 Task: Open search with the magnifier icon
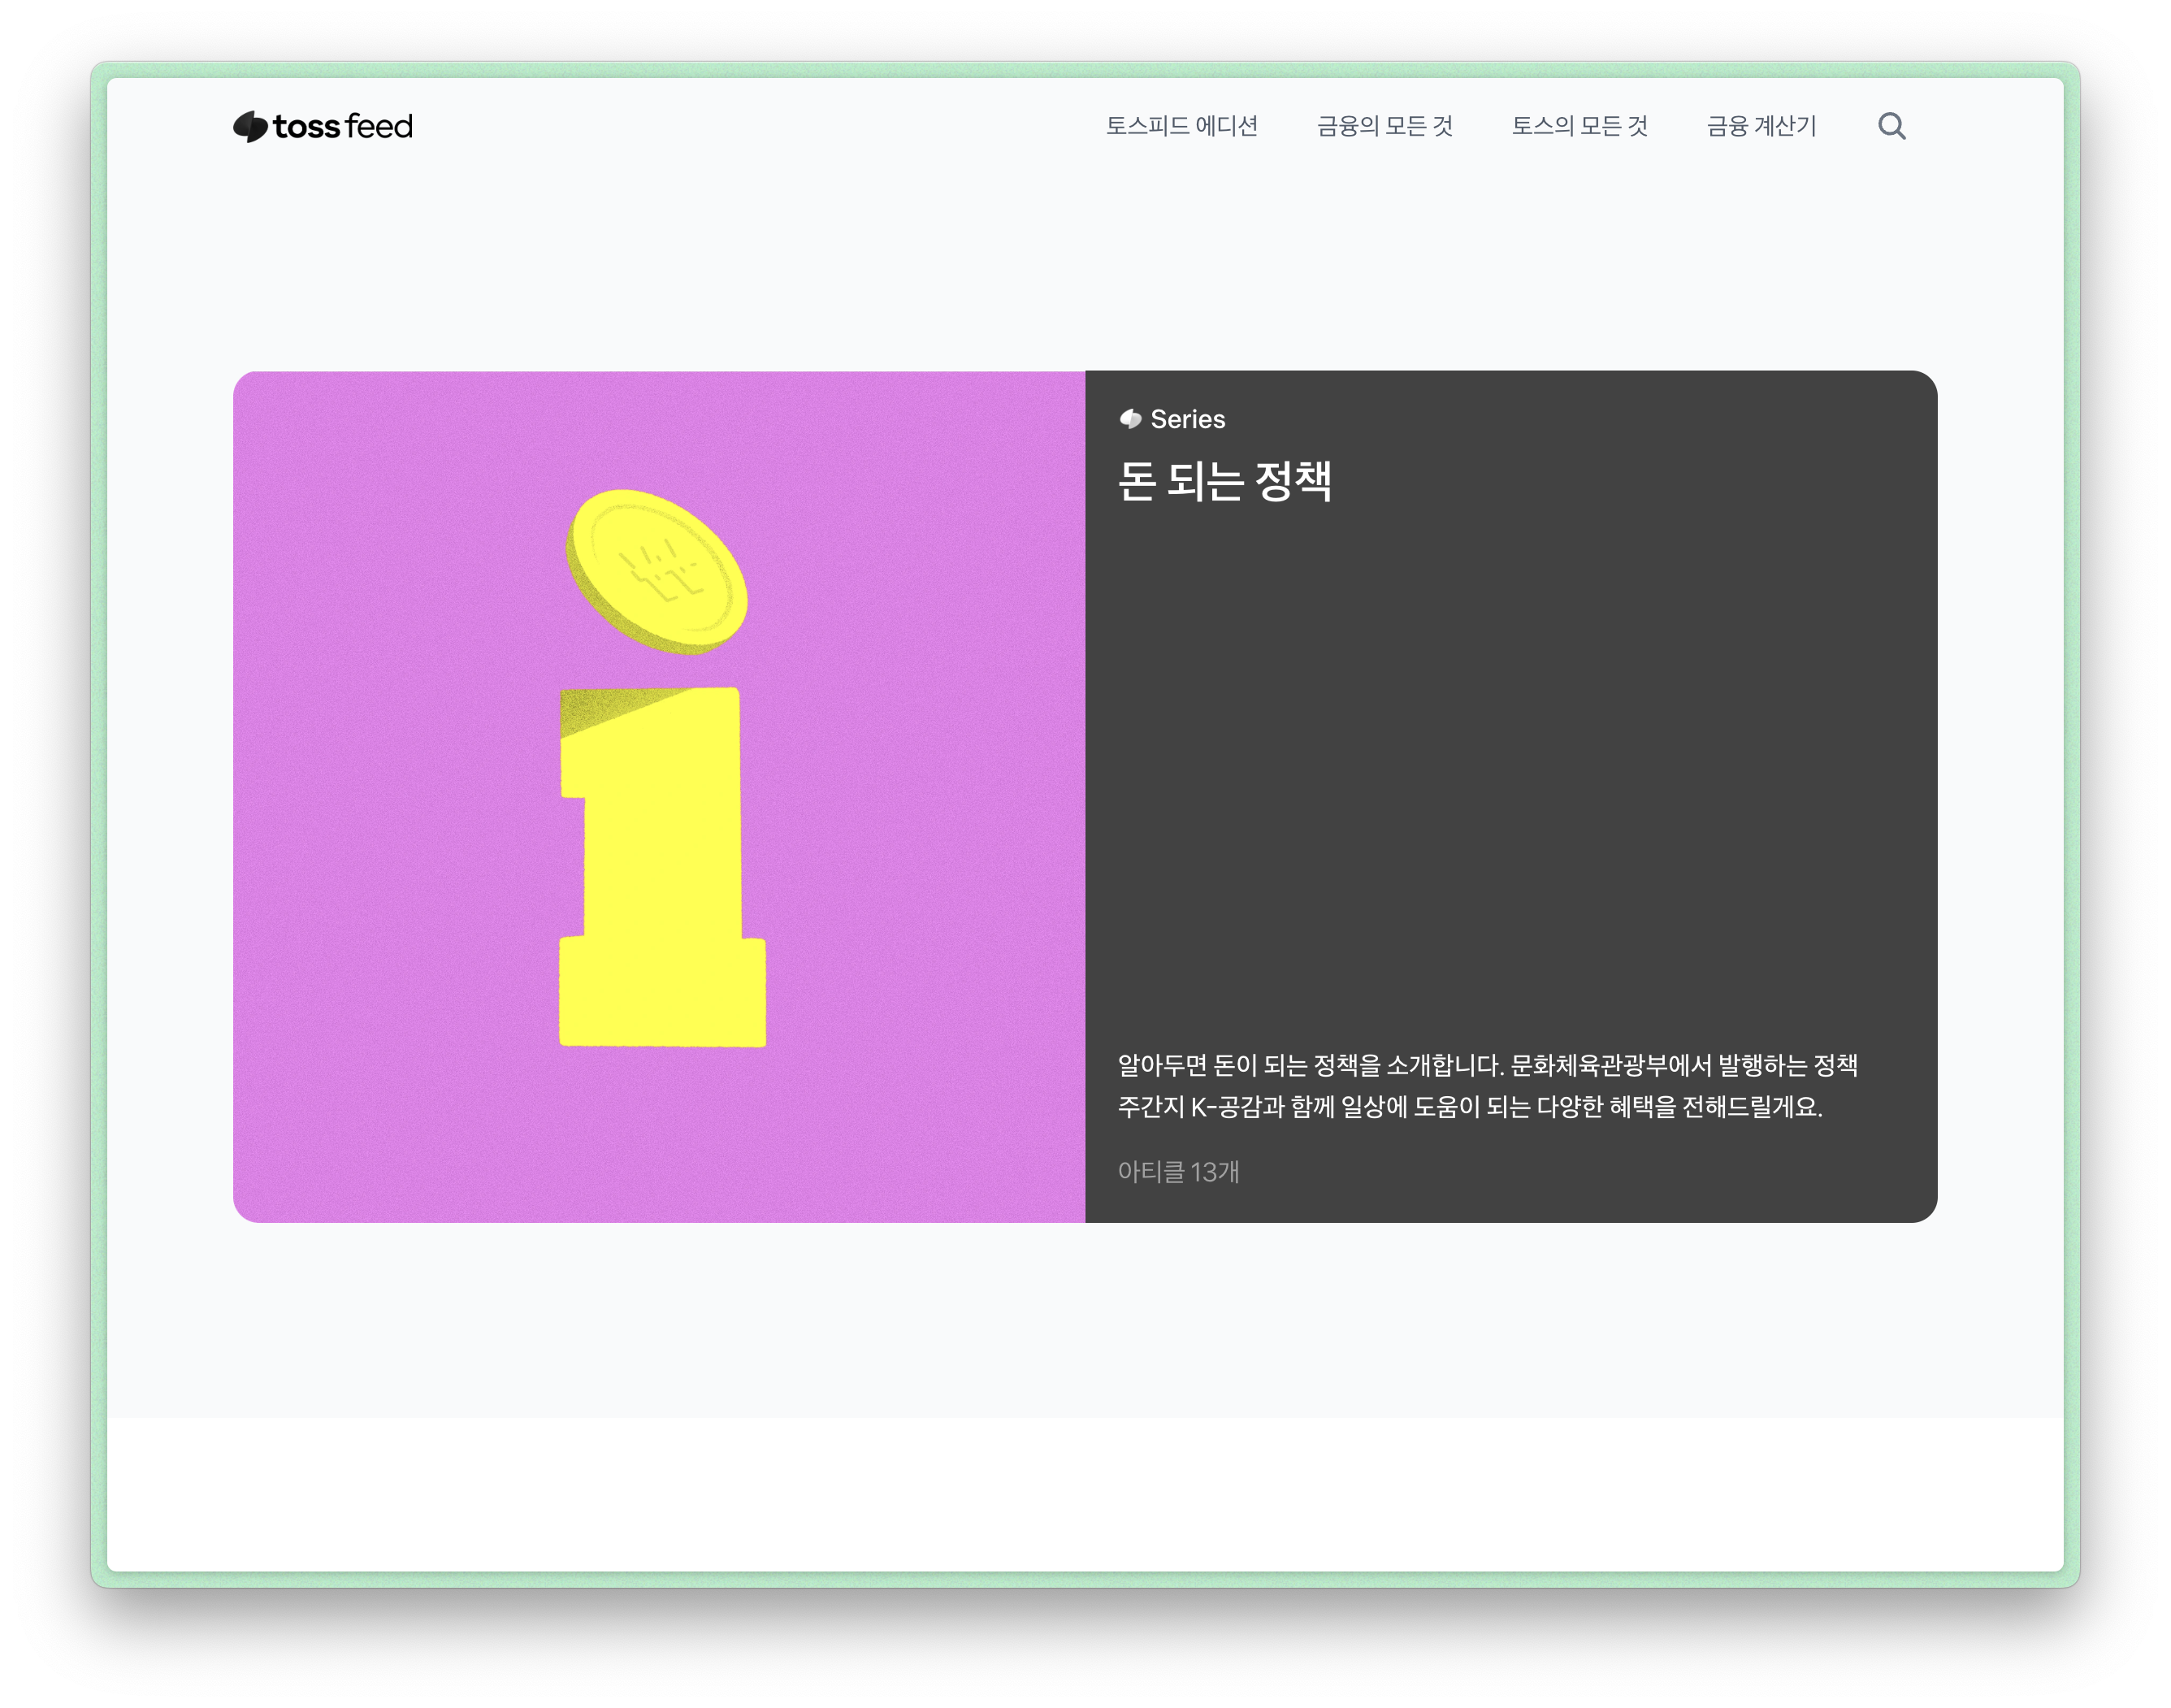(1891, 127)
